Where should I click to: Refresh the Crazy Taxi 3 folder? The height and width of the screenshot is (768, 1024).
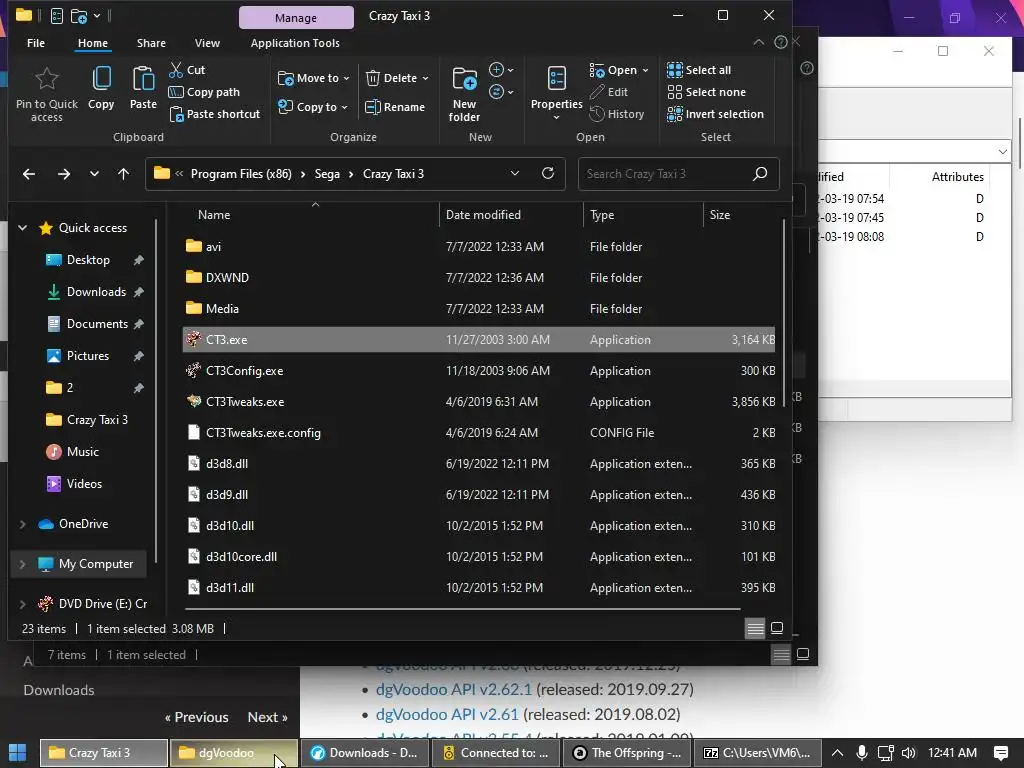(548, 173)
